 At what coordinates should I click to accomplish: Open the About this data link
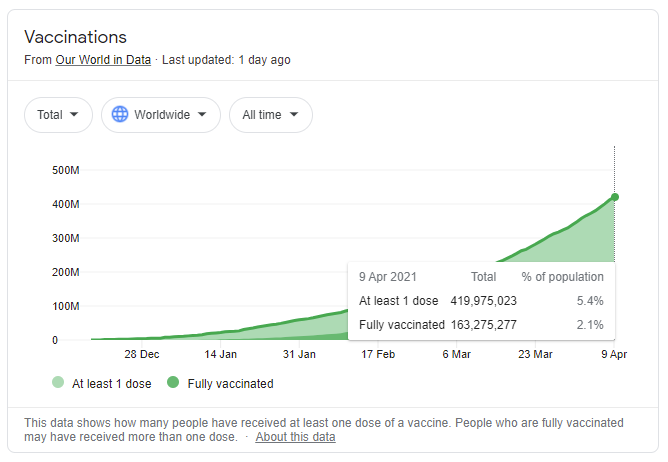[x=295, y=437]
